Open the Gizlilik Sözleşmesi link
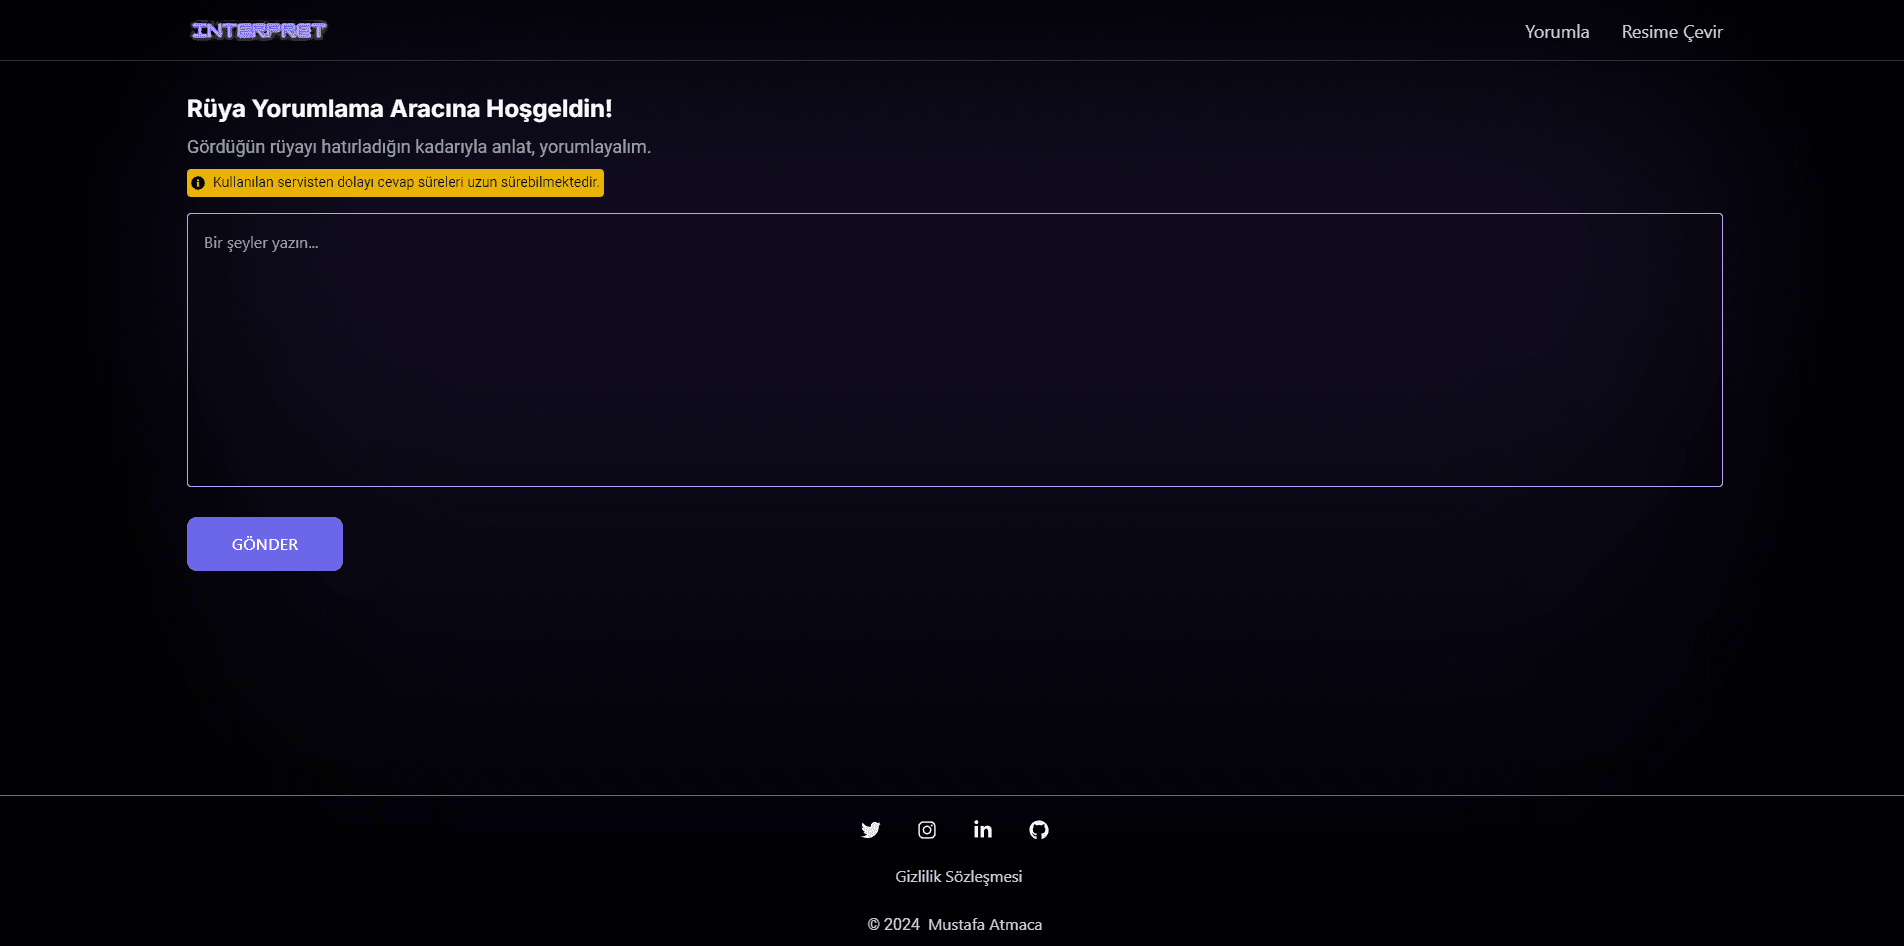1904x946 pixels. (959, 877)
